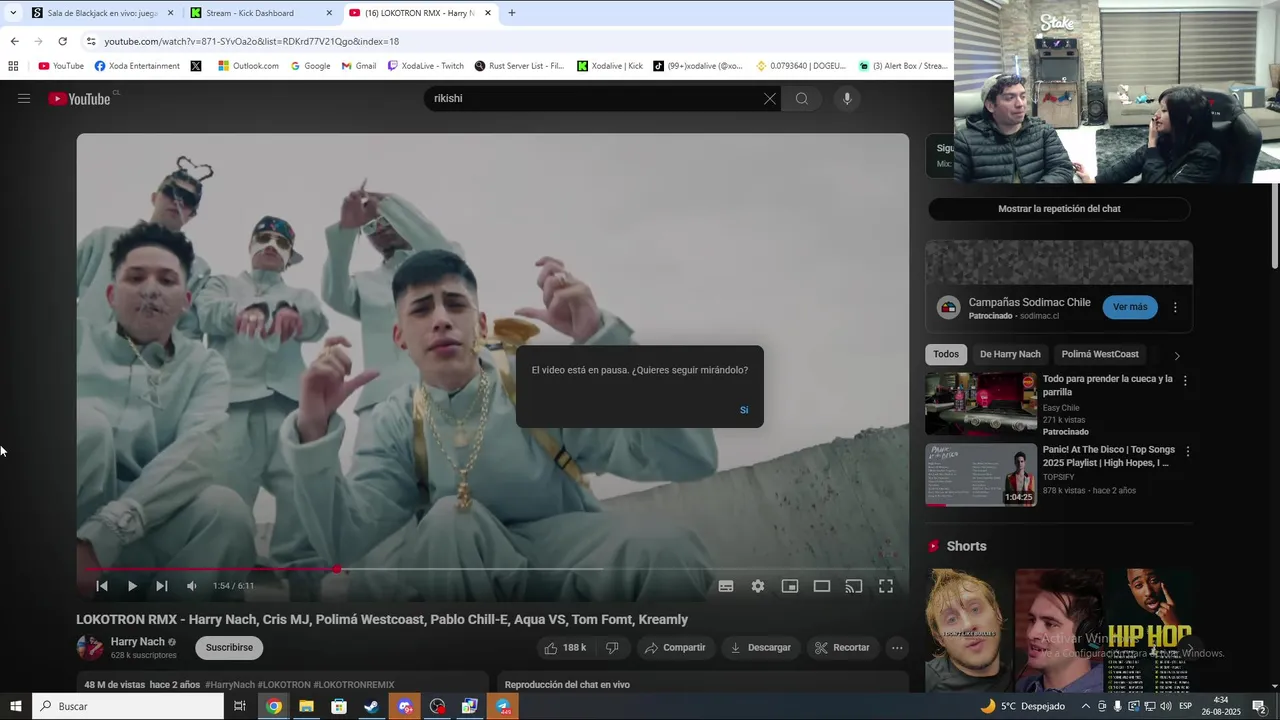Open the Harry Nach channel name link

click(138, 642)
